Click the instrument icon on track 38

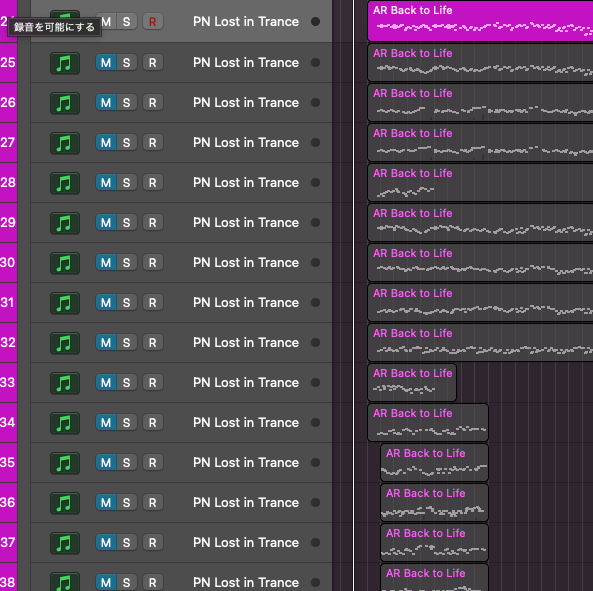coord(65,582)
